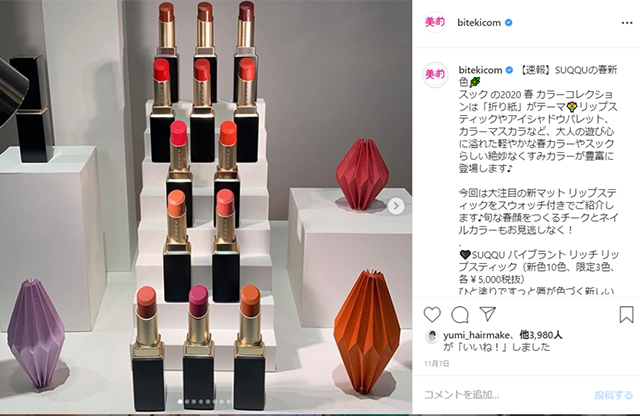Image resolution: width=640 pixels, height=416 pixels.
Task: Open the bitekicom username in the header
Action: click(x=479, y=23)
